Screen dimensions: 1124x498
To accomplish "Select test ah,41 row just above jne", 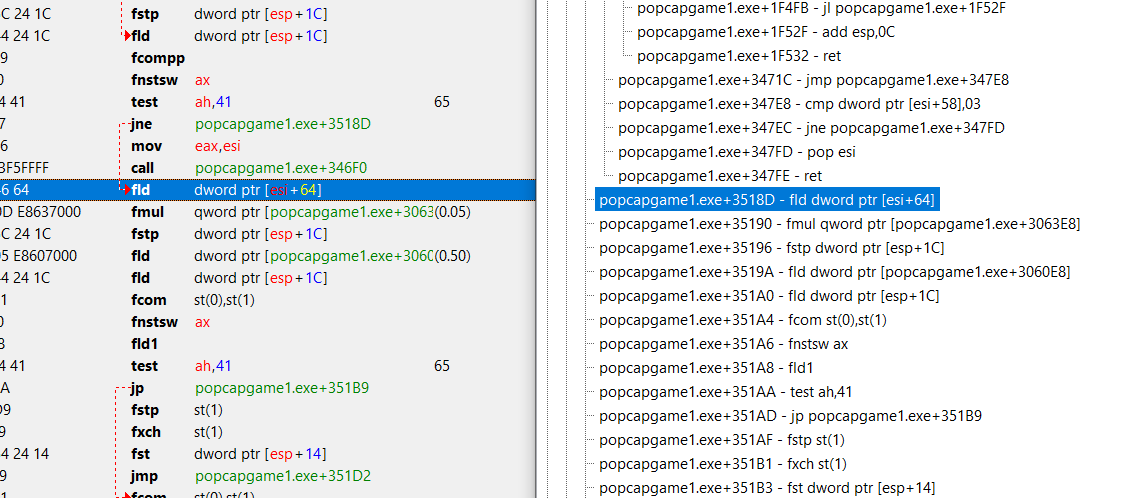I will point(267,102).
